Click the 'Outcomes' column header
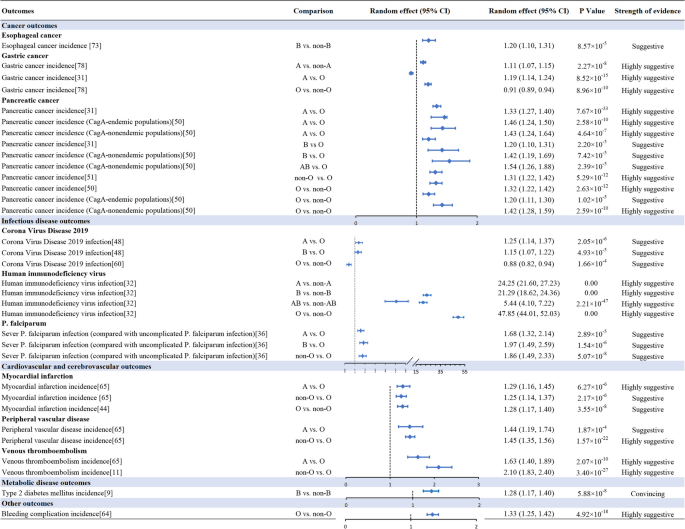This screenshot has width=685, height=529. tap(18, 11)
